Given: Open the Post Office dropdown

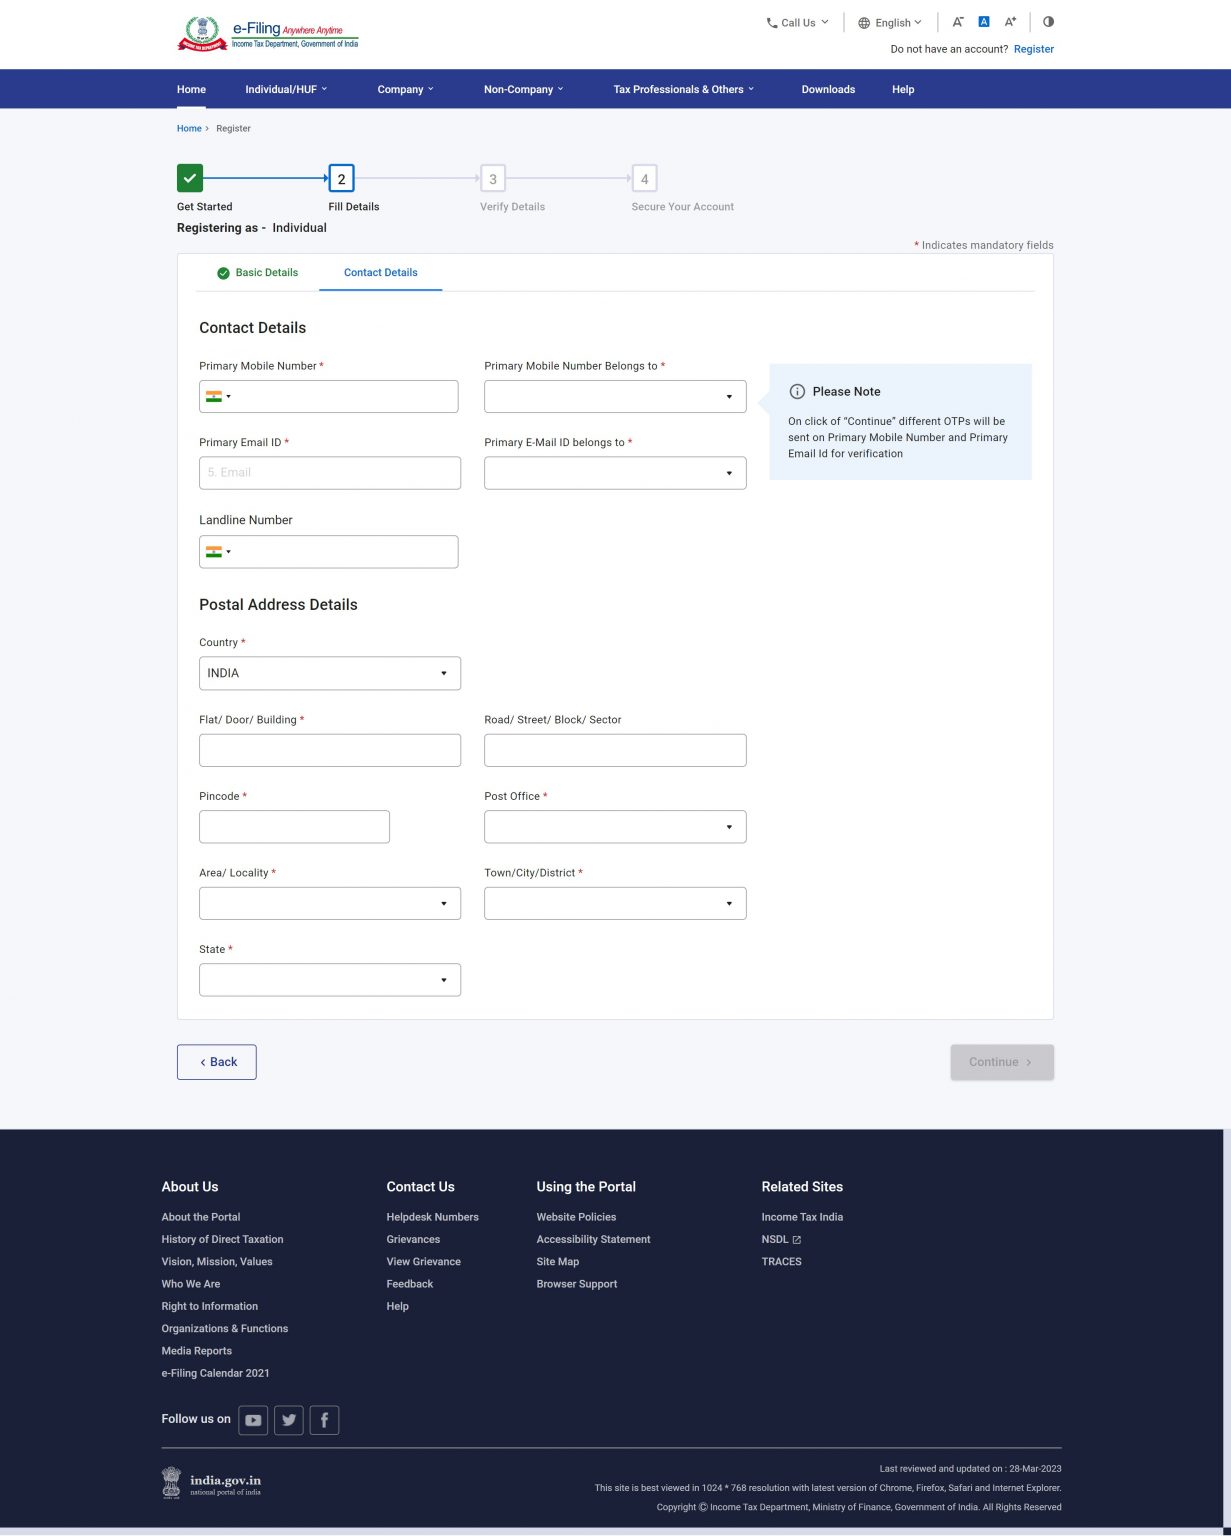Looking at the screenshot, I should [615, 827].
